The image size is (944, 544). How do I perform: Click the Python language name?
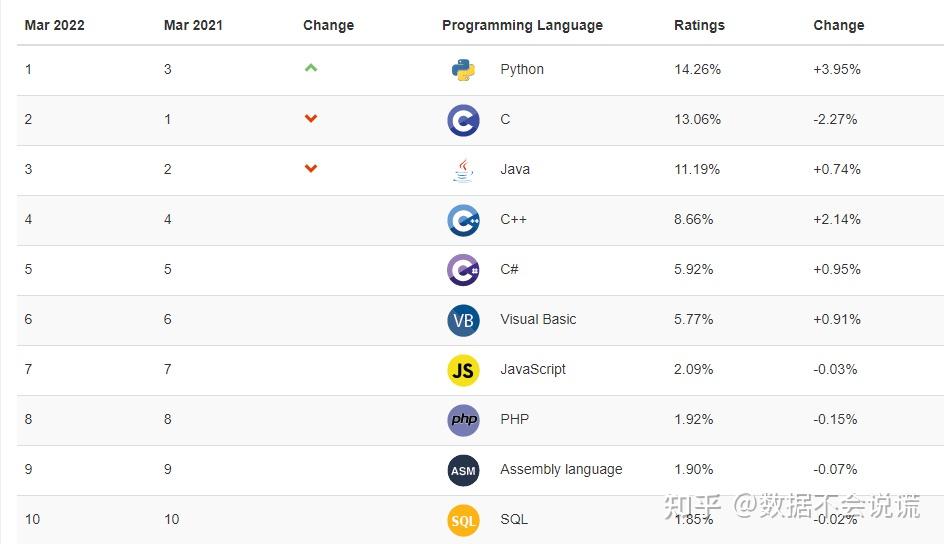tap(522, 69)
